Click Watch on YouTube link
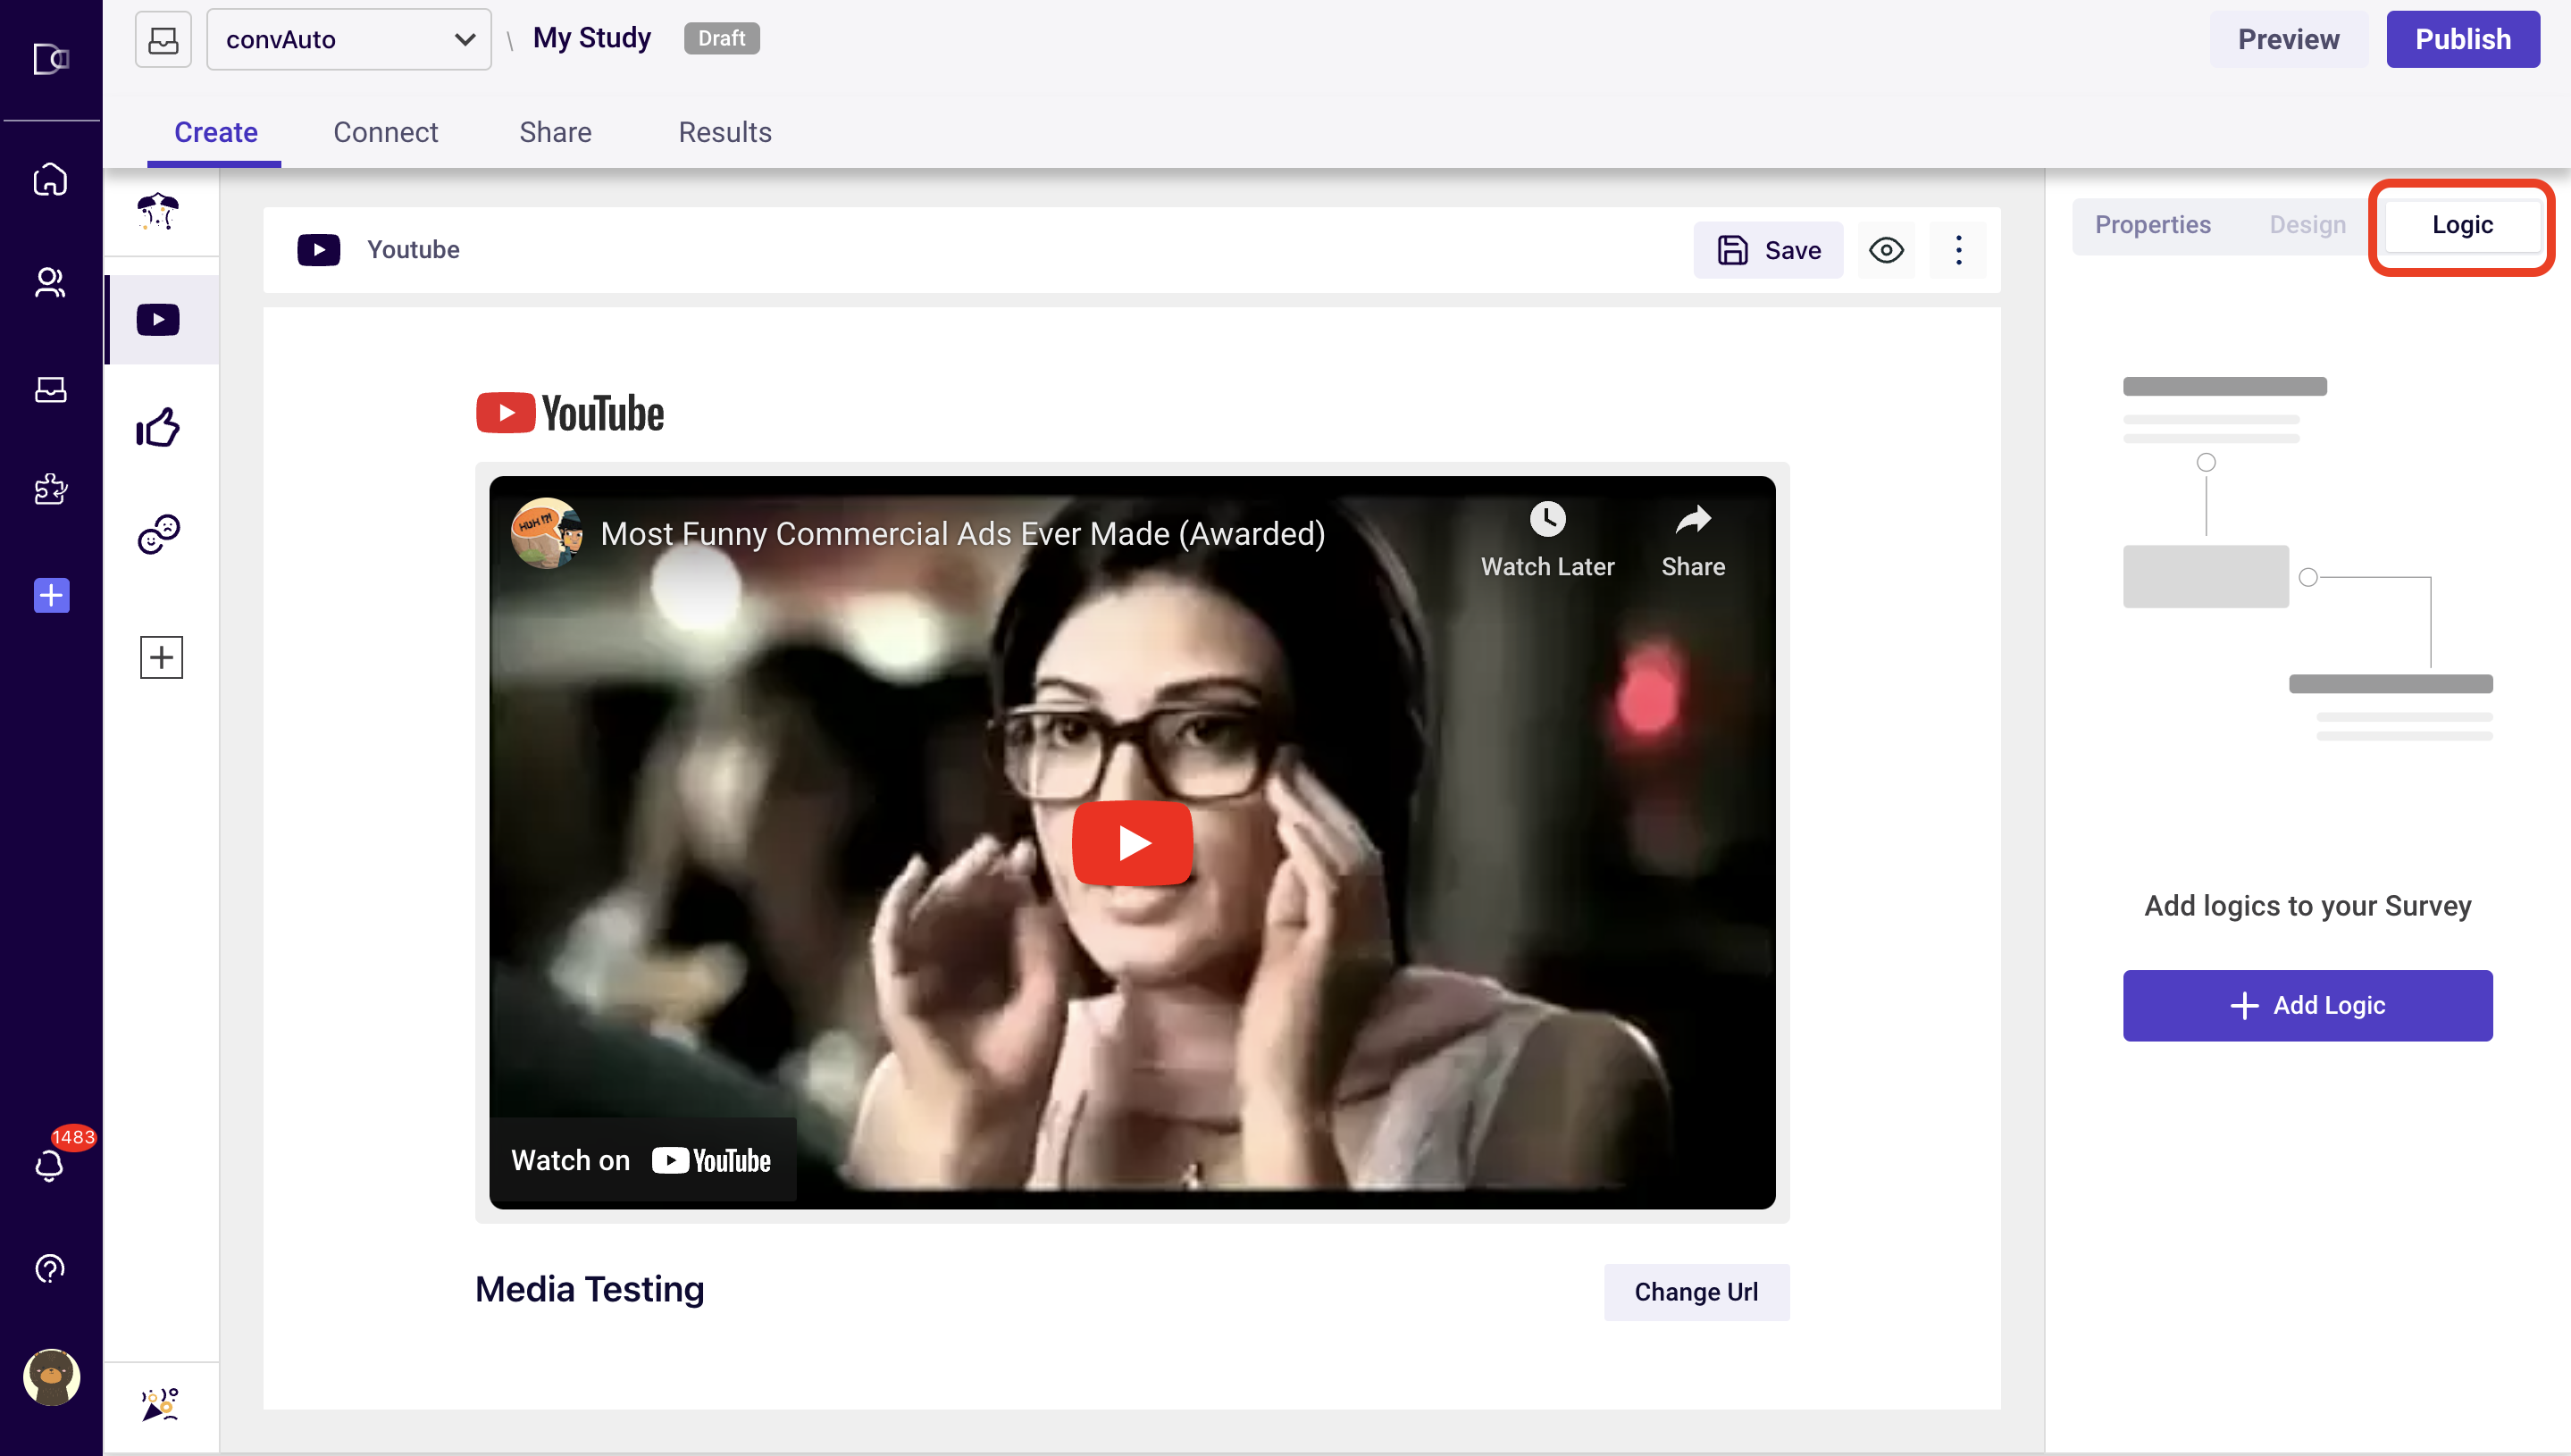 coord(642,1160)
